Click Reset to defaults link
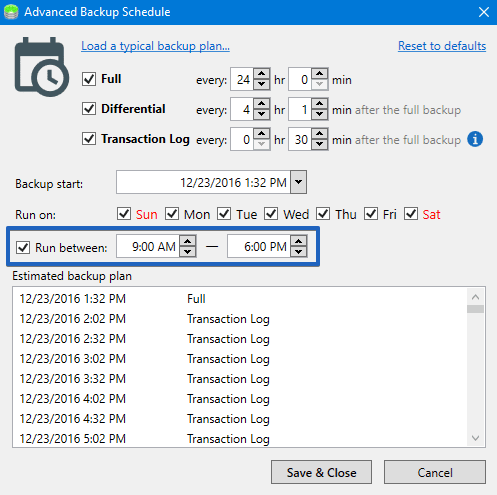The image size is (497, 495). [x=442, y=46]
